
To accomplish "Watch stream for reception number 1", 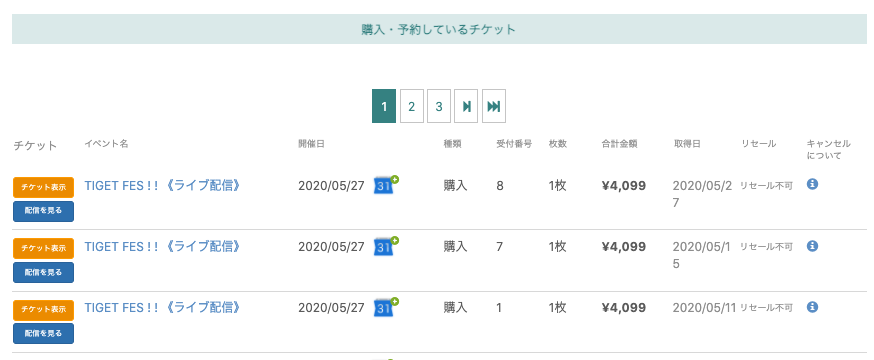I will tap(43, 333).
